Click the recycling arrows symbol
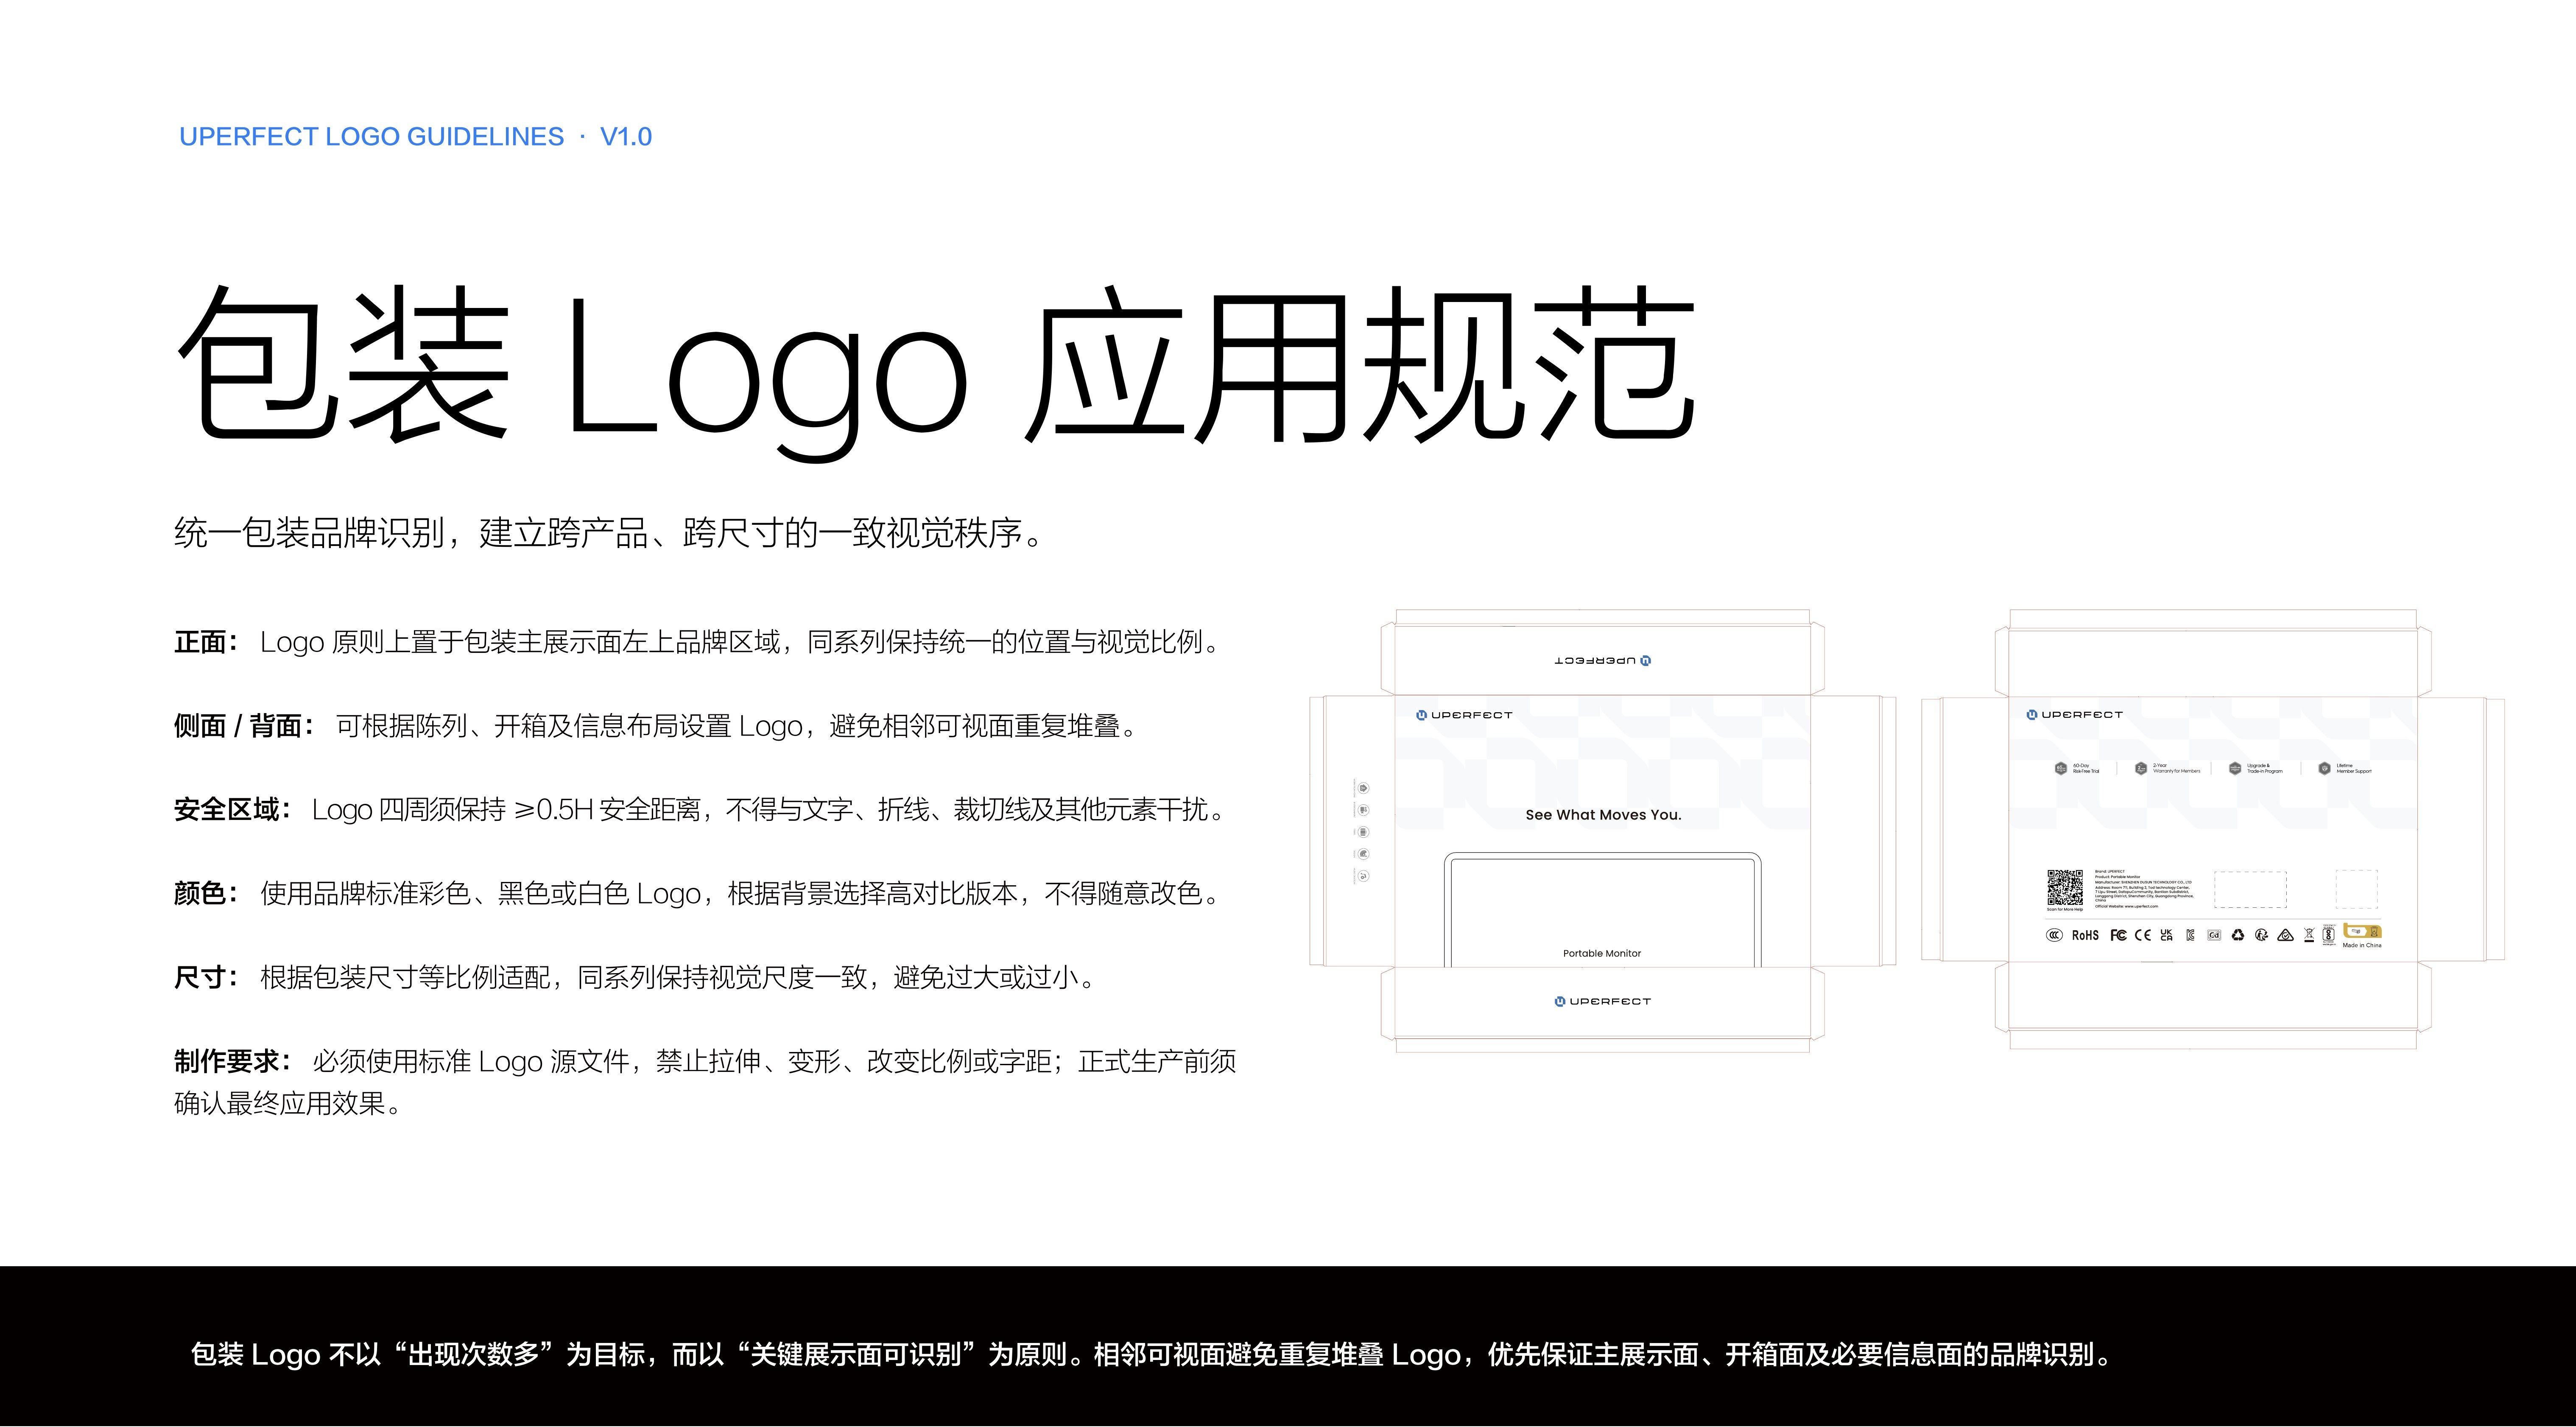2576x1427 pixels. (2238, 935)
